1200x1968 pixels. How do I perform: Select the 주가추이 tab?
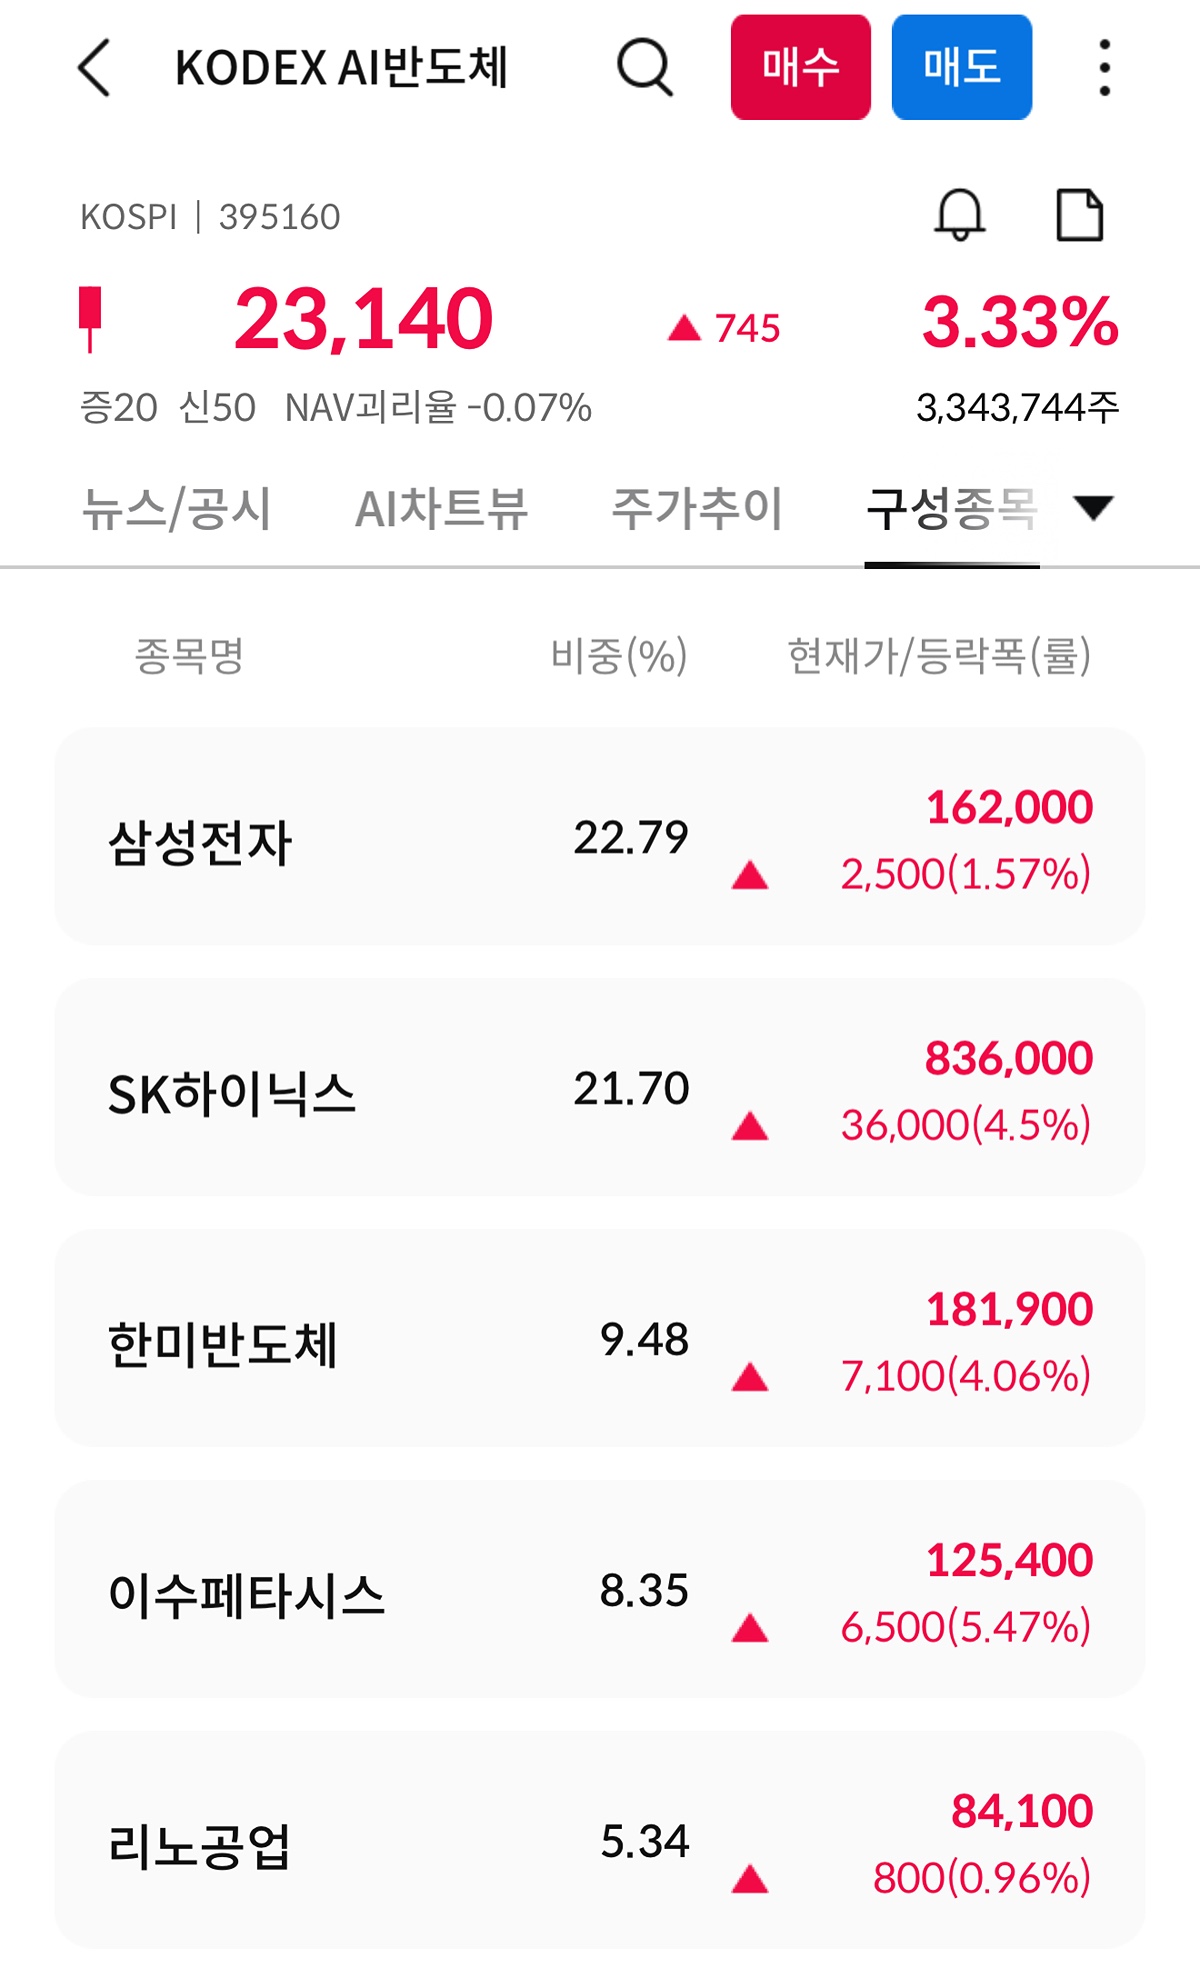[697, 508]
